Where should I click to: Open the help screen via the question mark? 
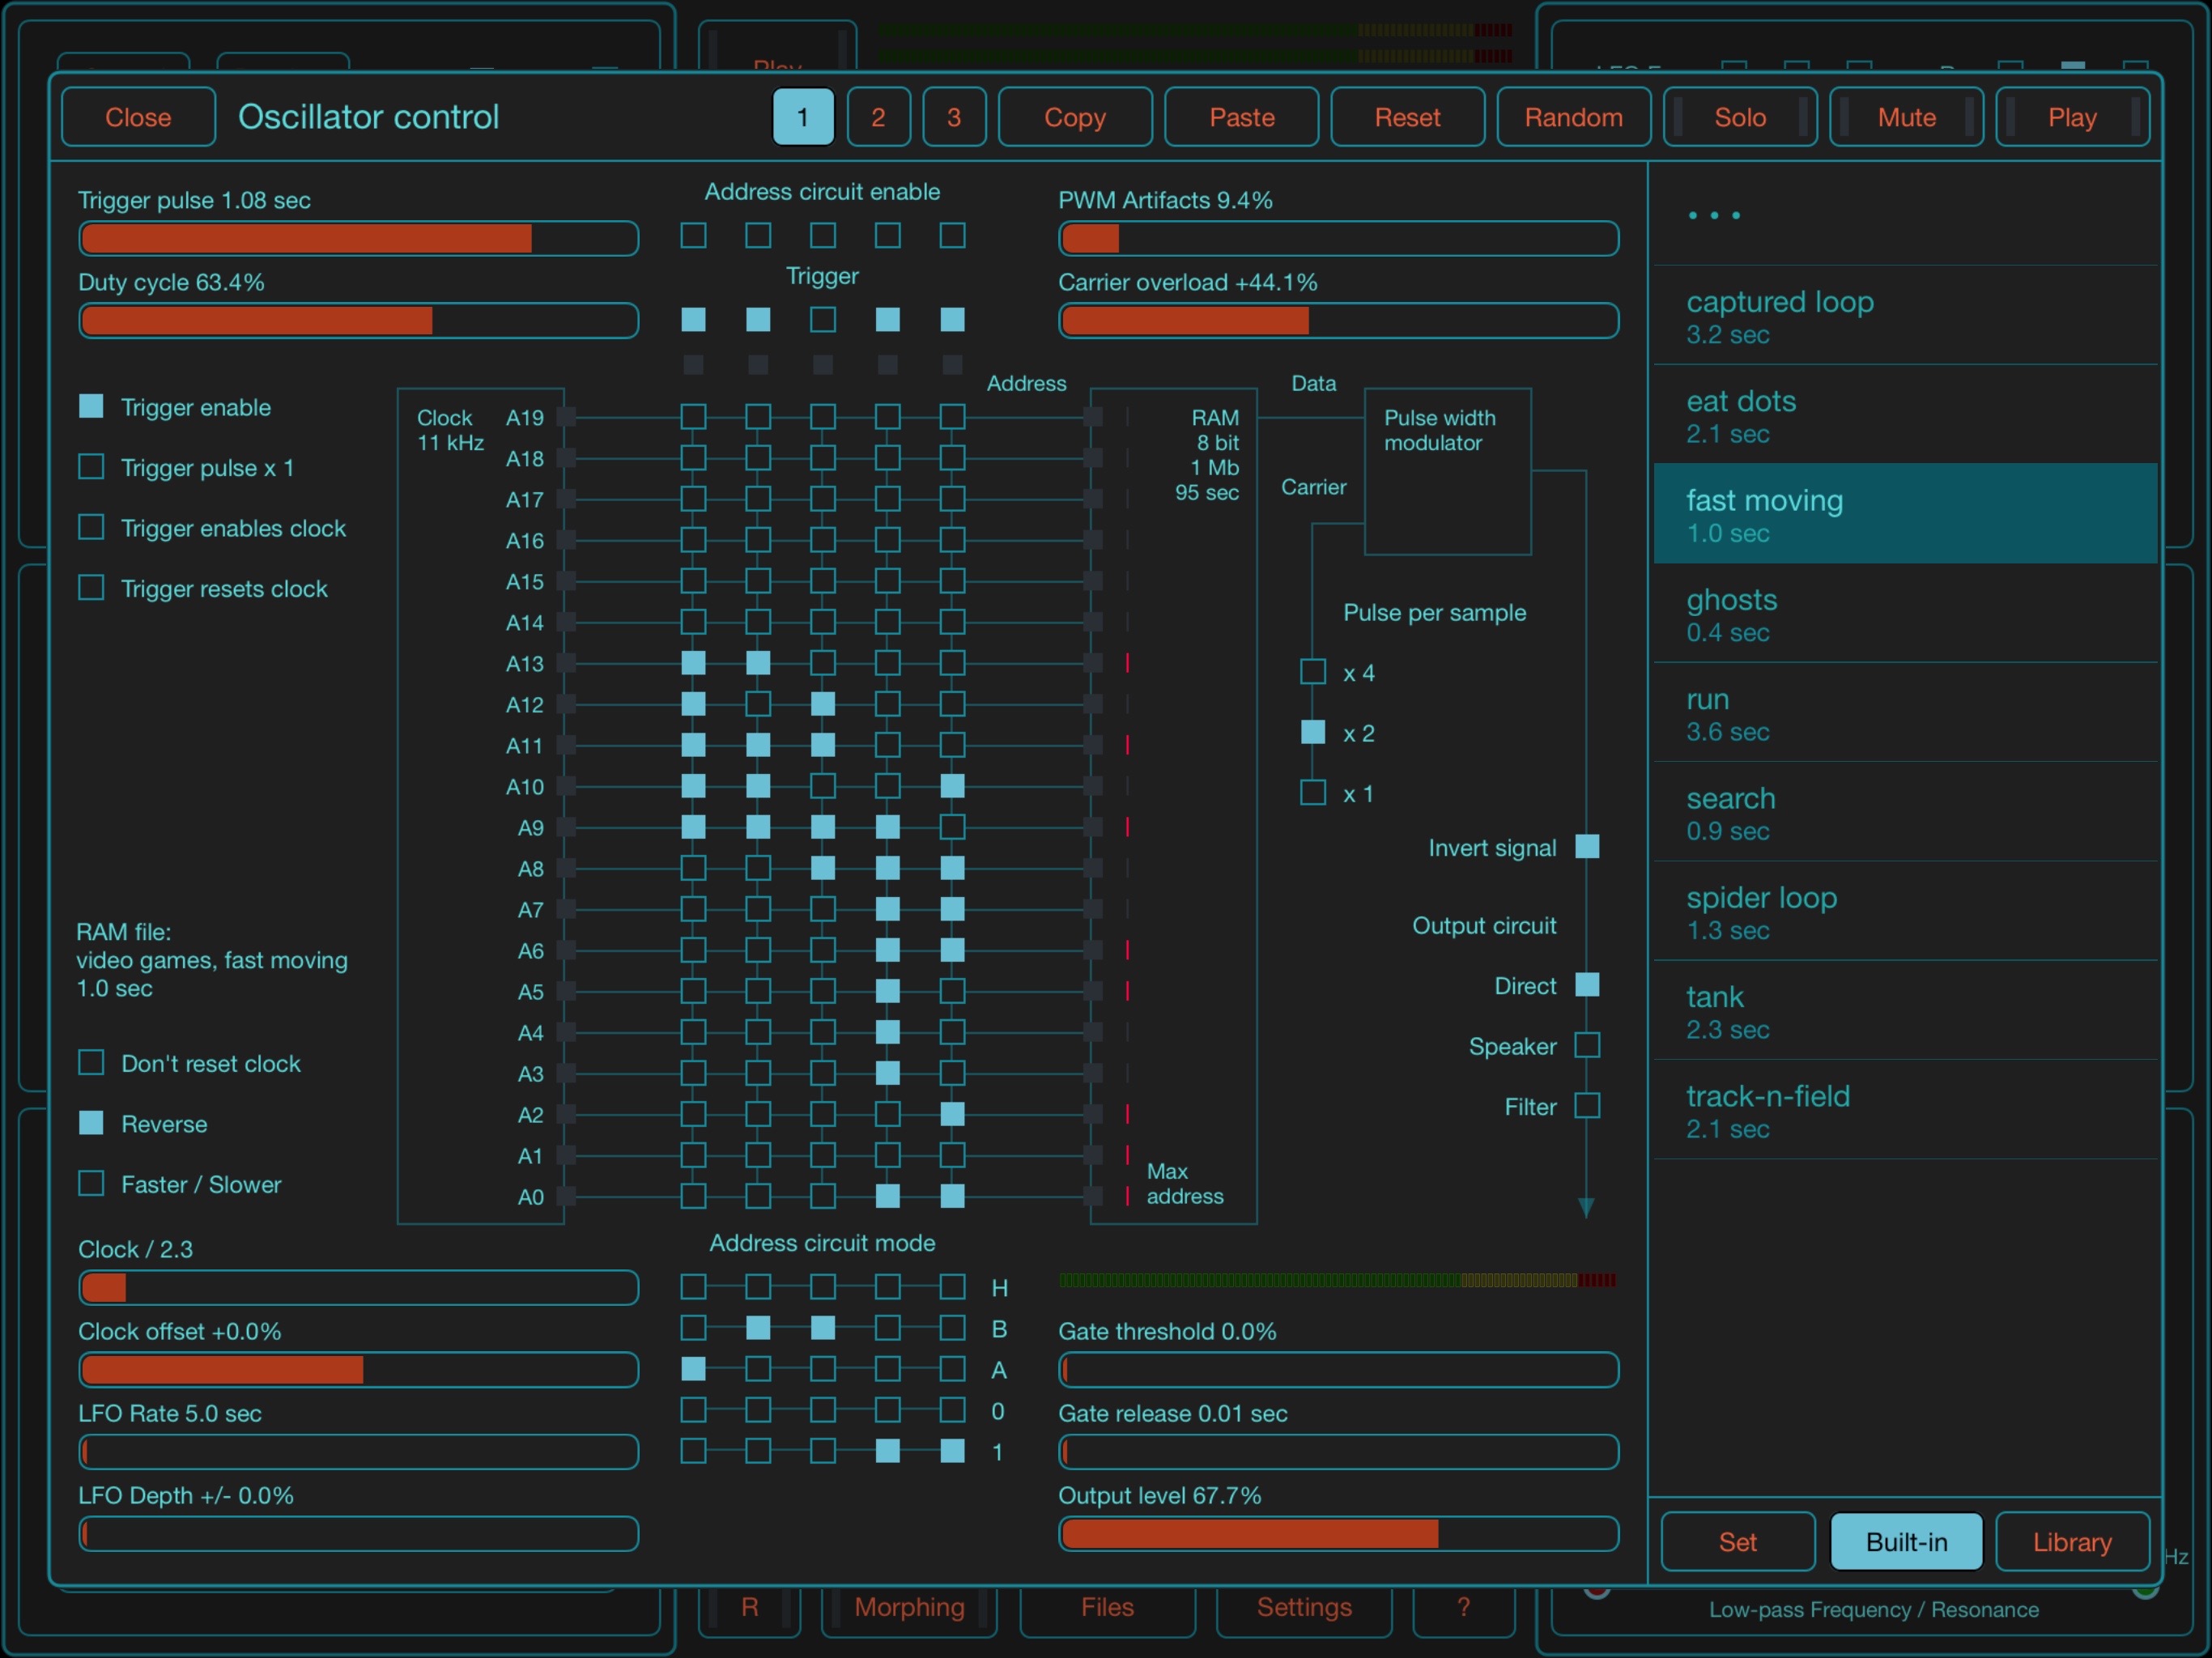click(x=1464, y=1608)
